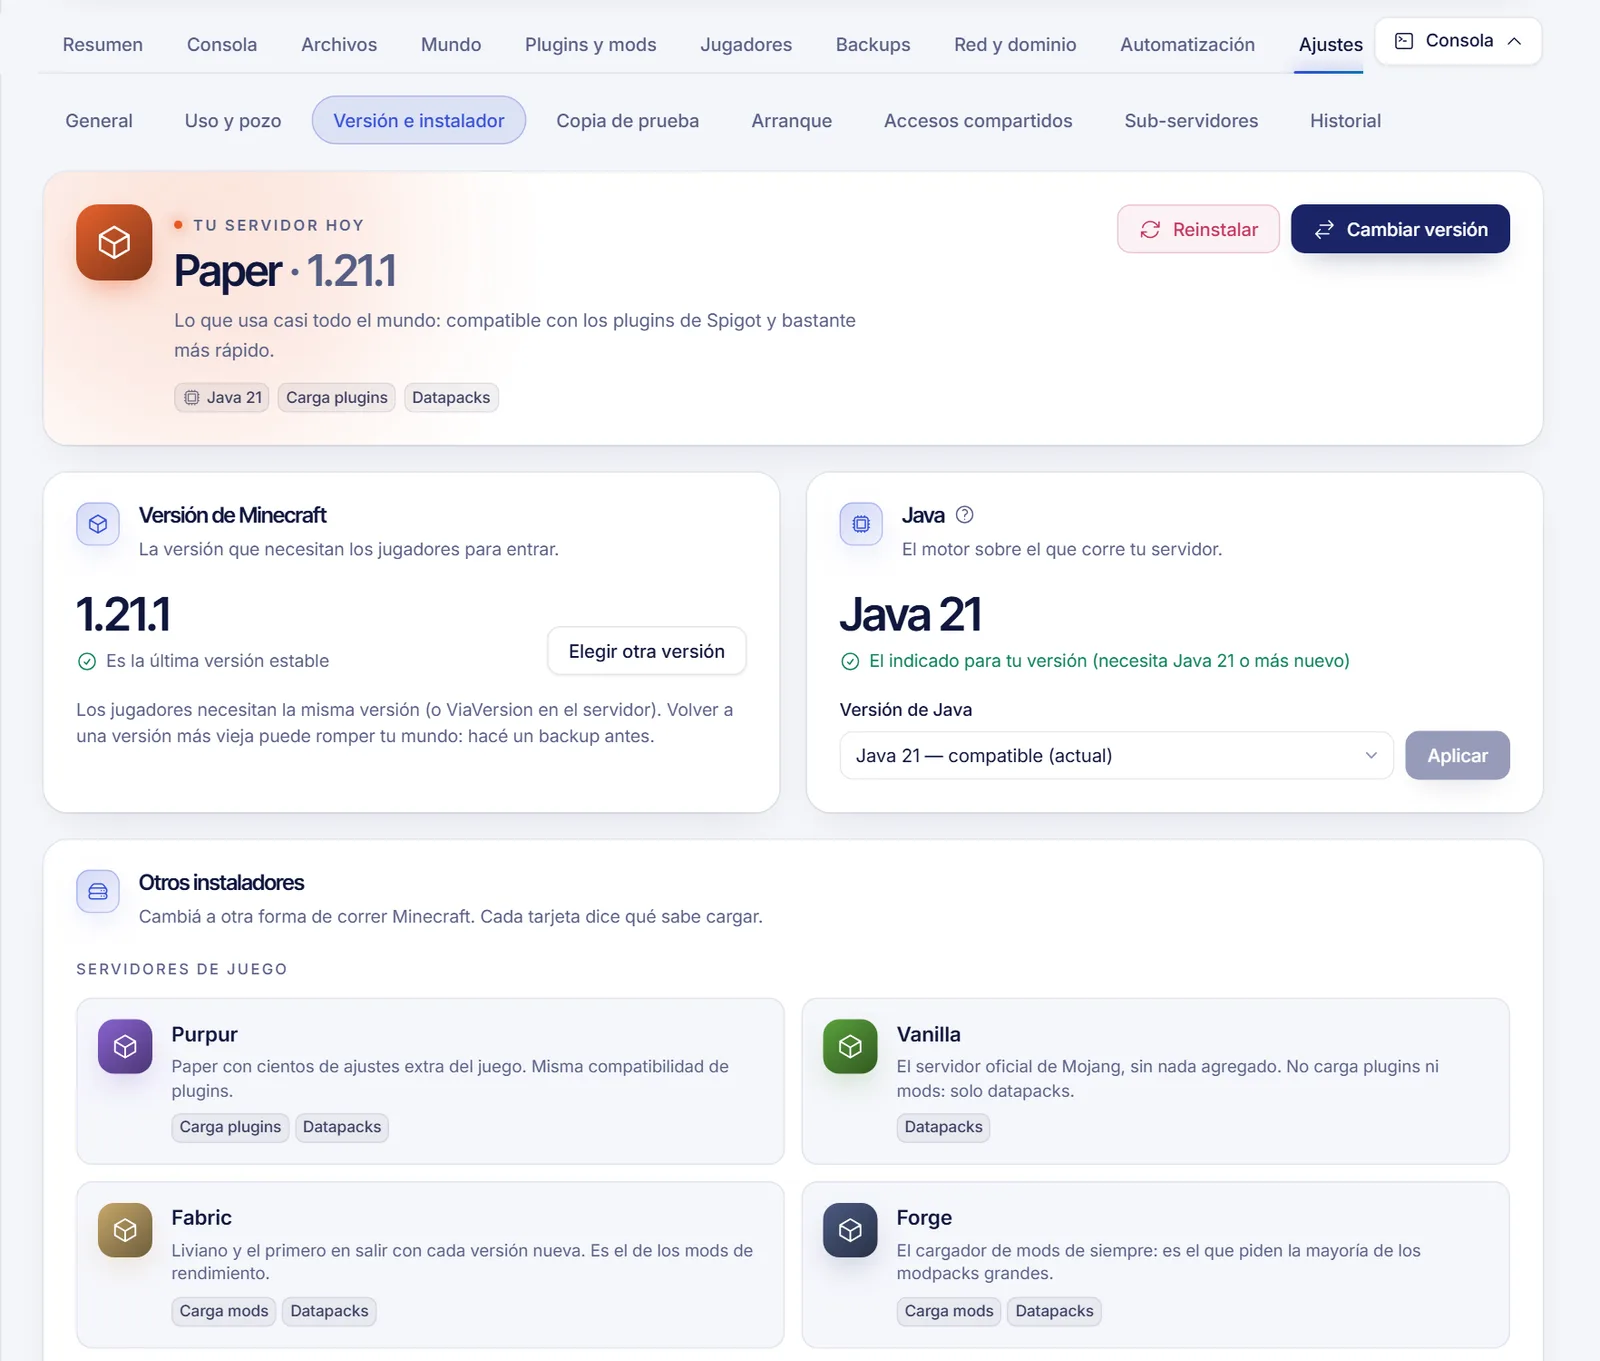Open the Uso y pozo sub-tab

coord(233,120)
